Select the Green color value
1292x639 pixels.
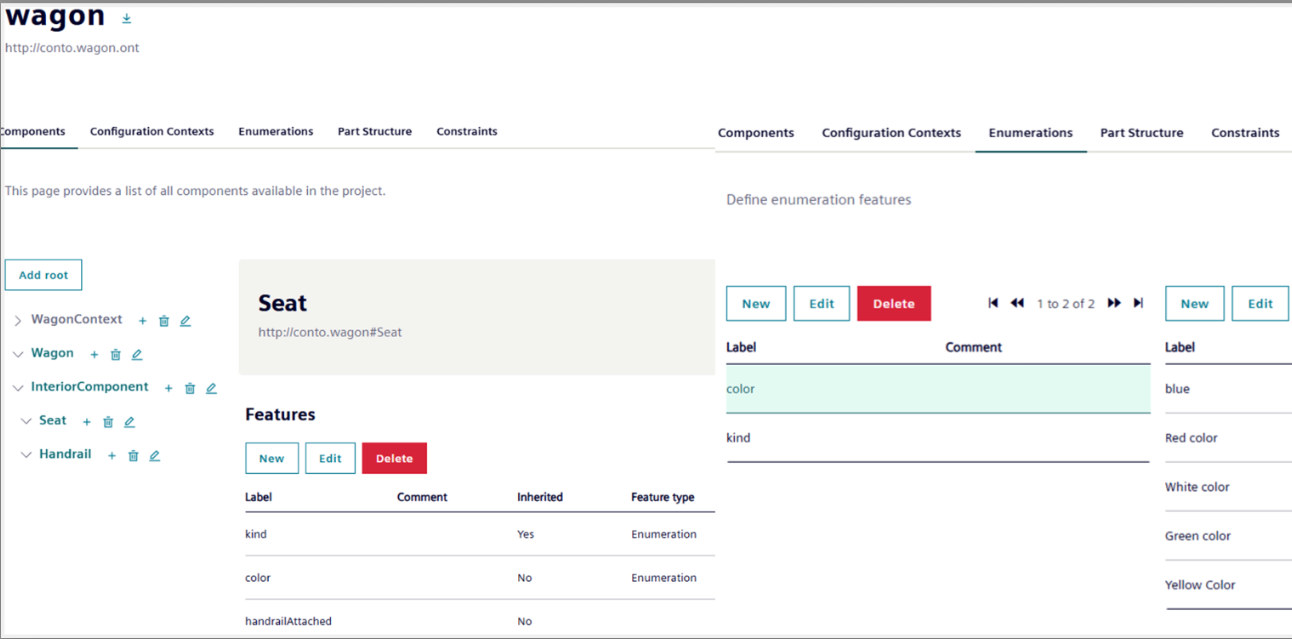click(1228, 536)
